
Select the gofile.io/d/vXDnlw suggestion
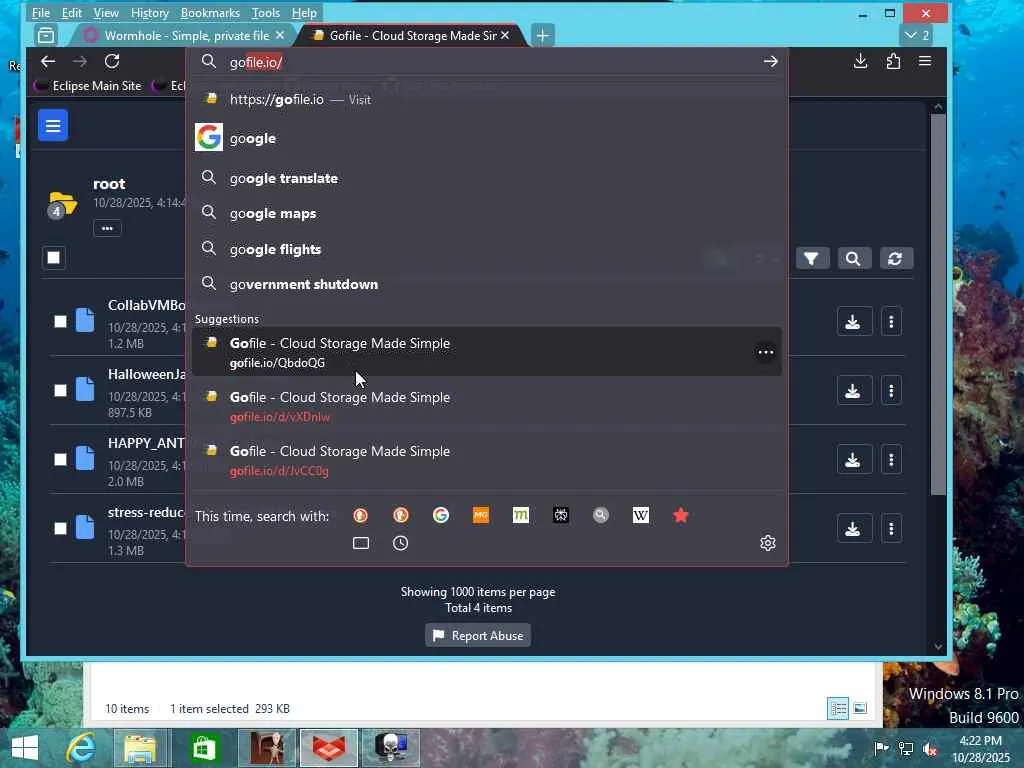487,406
